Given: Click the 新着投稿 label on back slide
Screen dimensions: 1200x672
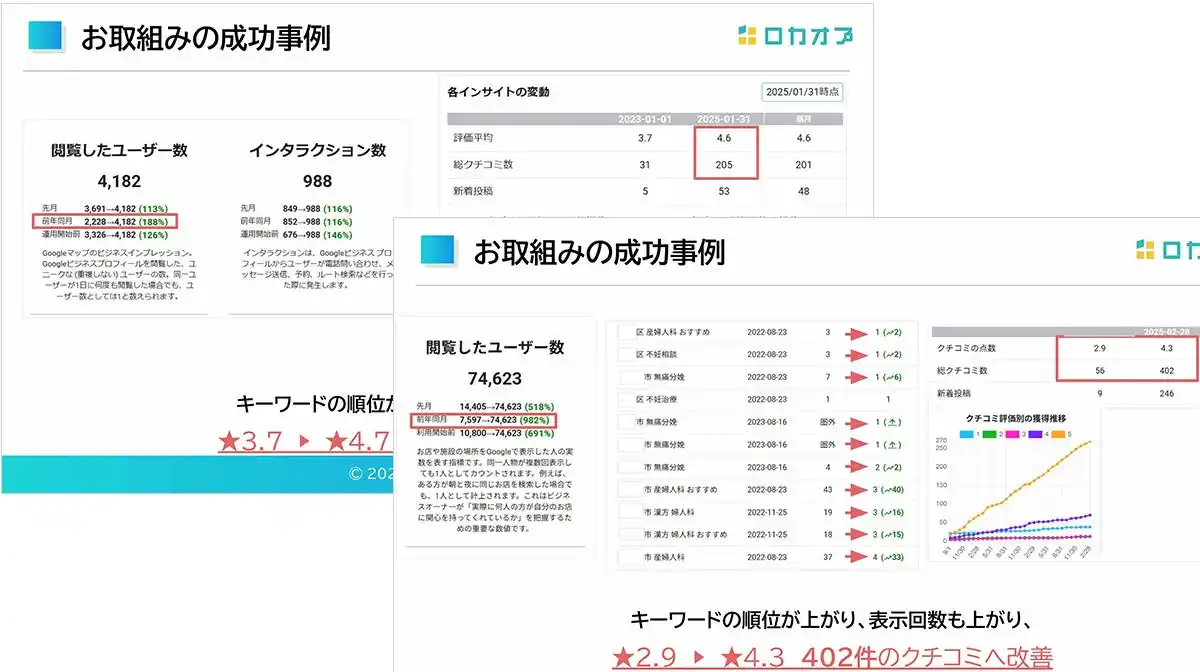Looking at the screenshot, I should (473, 190).
